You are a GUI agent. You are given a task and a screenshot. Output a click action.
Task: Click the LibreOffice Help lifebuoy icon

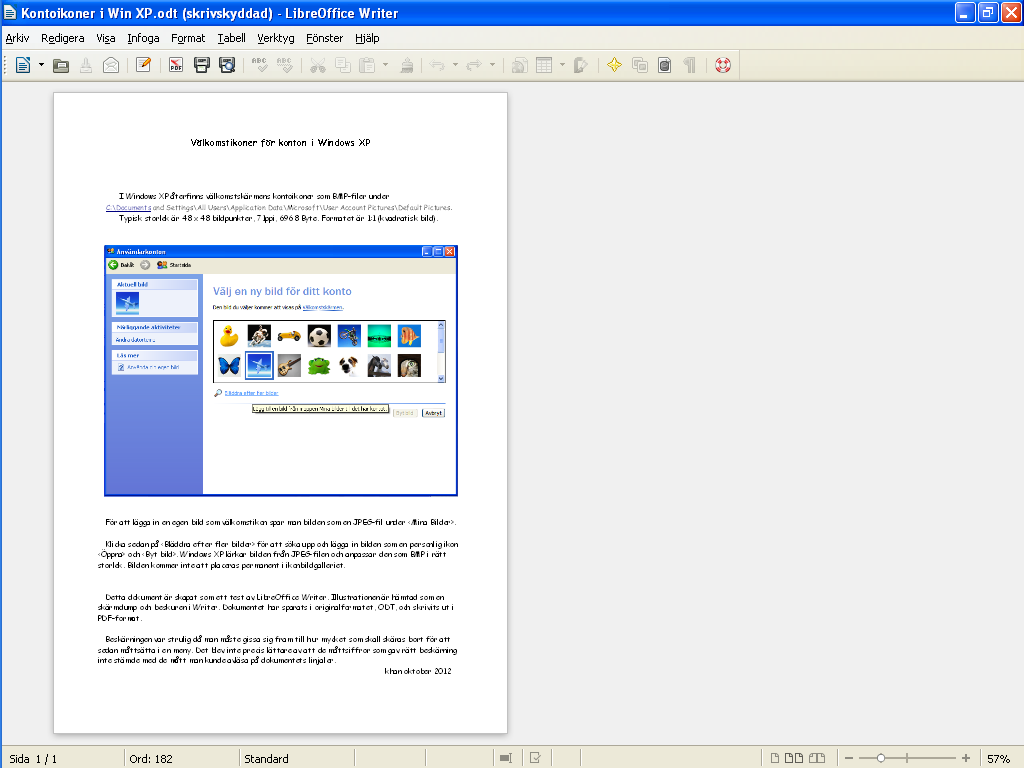pyautogui.click(x=723, y=65)
